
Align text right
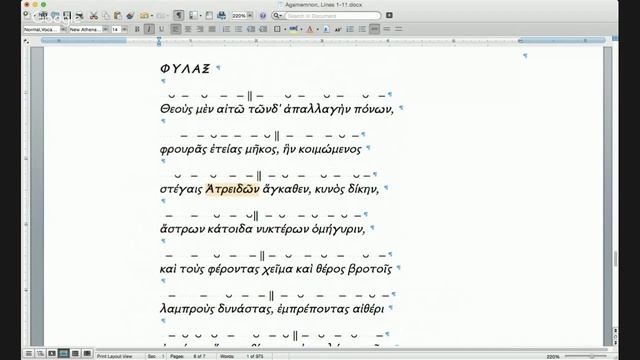200,29
